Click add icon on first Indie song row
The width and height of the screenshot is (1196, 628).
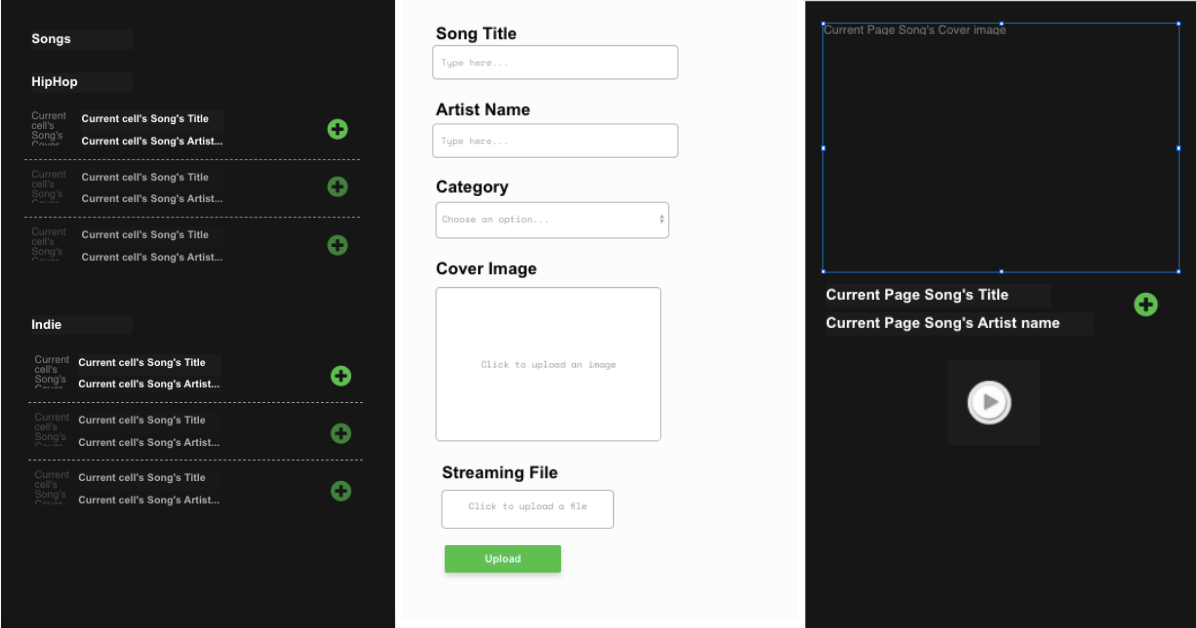[341, 376]
